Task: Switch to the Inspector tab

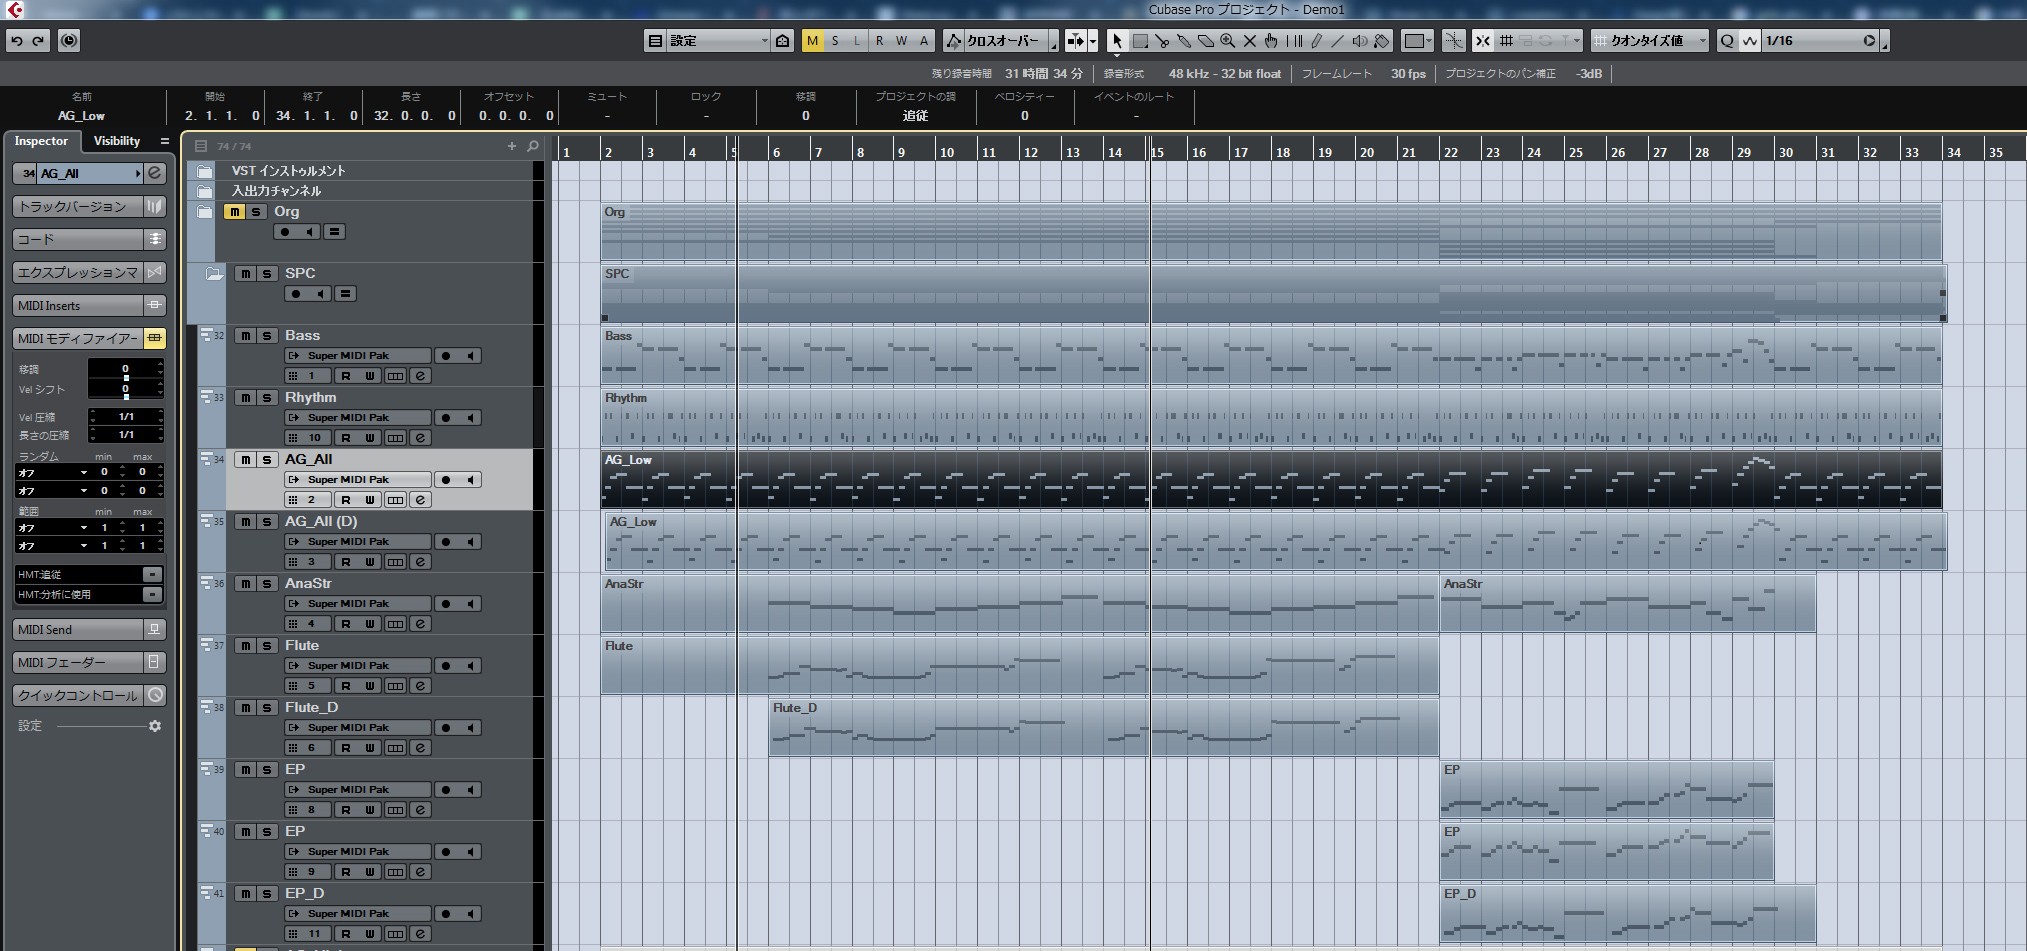Action: [41, 141]
